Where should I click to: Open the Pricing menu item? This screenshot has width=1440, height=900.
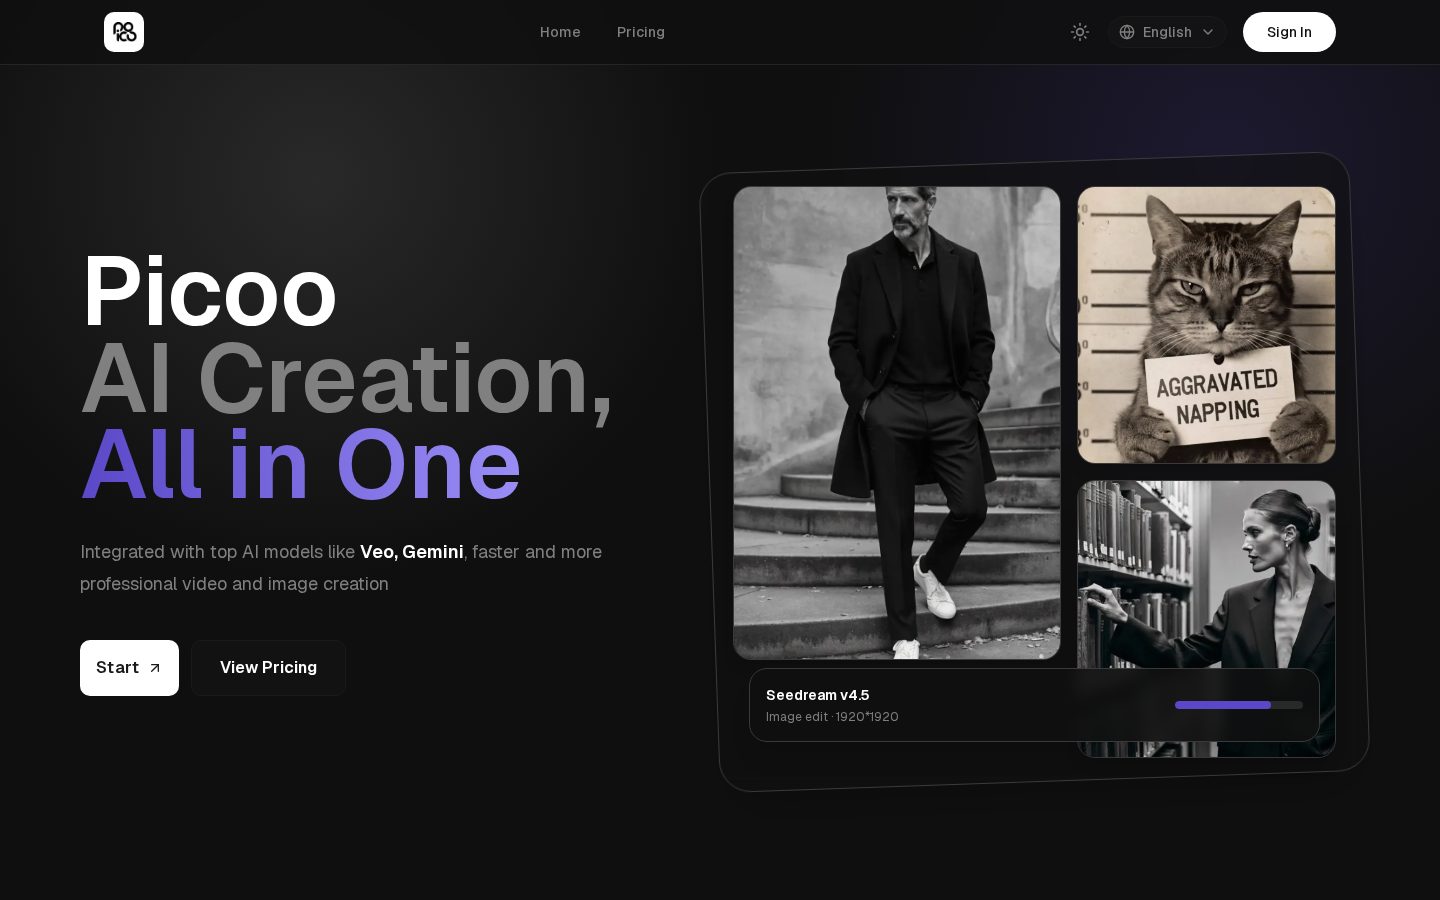(x=641, y=32)
